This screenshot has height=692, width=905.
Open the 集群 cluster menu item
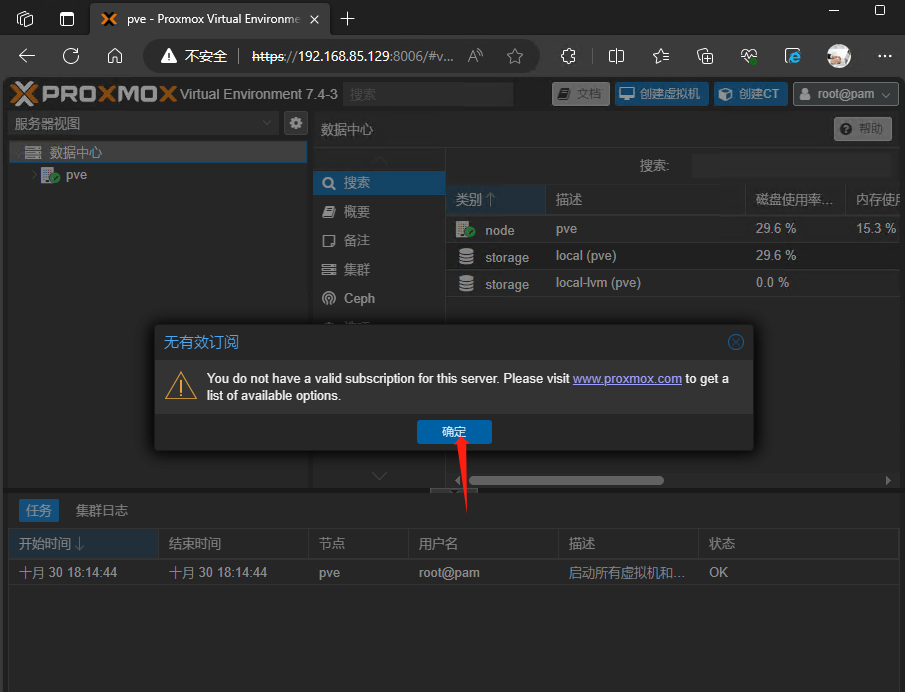tap(379, 270)
